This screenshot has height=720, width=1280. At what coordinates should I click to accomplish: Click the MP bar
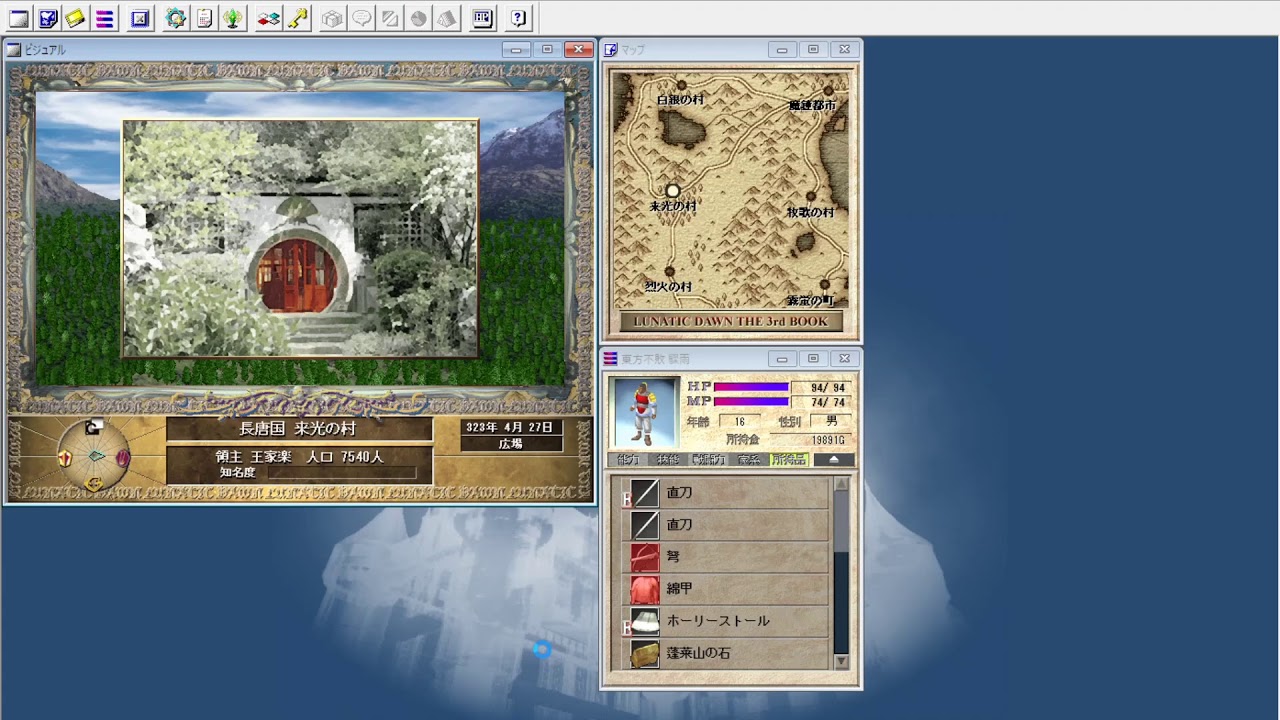pyautogui.click(x=752, y=401)
